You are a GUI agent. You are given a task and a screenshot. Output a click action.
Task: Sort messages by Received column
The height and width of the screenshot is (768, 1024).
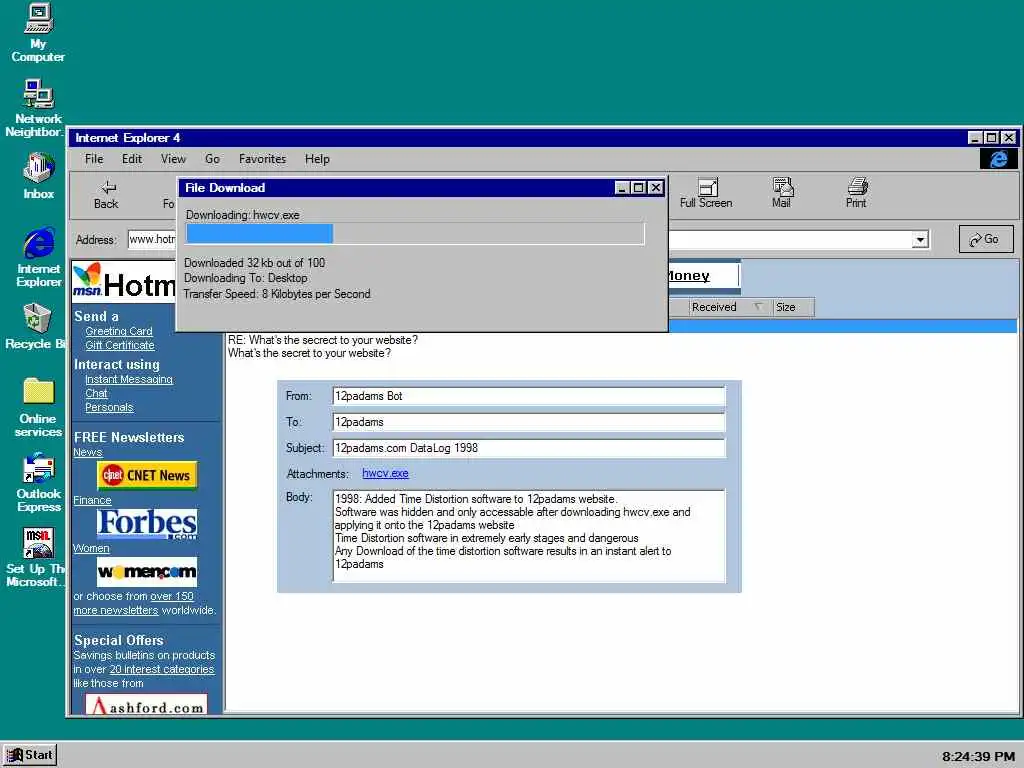(729, 307)
